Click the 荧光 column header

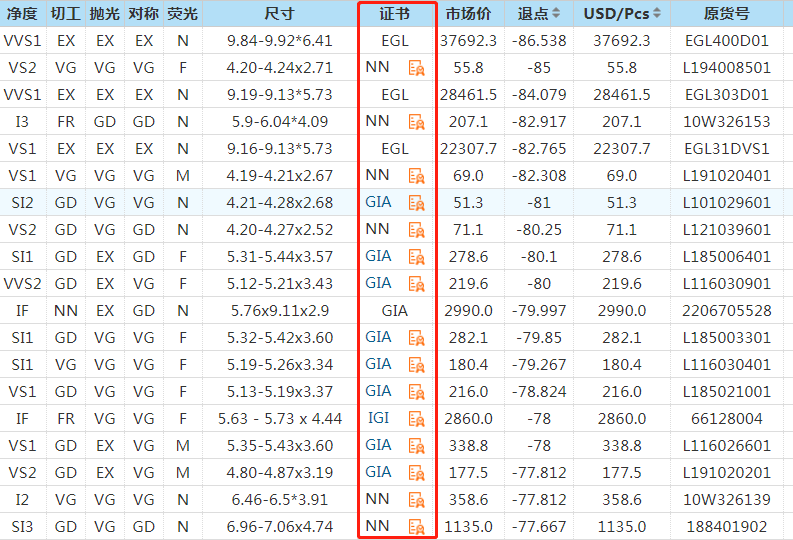(x=183, y=14)
